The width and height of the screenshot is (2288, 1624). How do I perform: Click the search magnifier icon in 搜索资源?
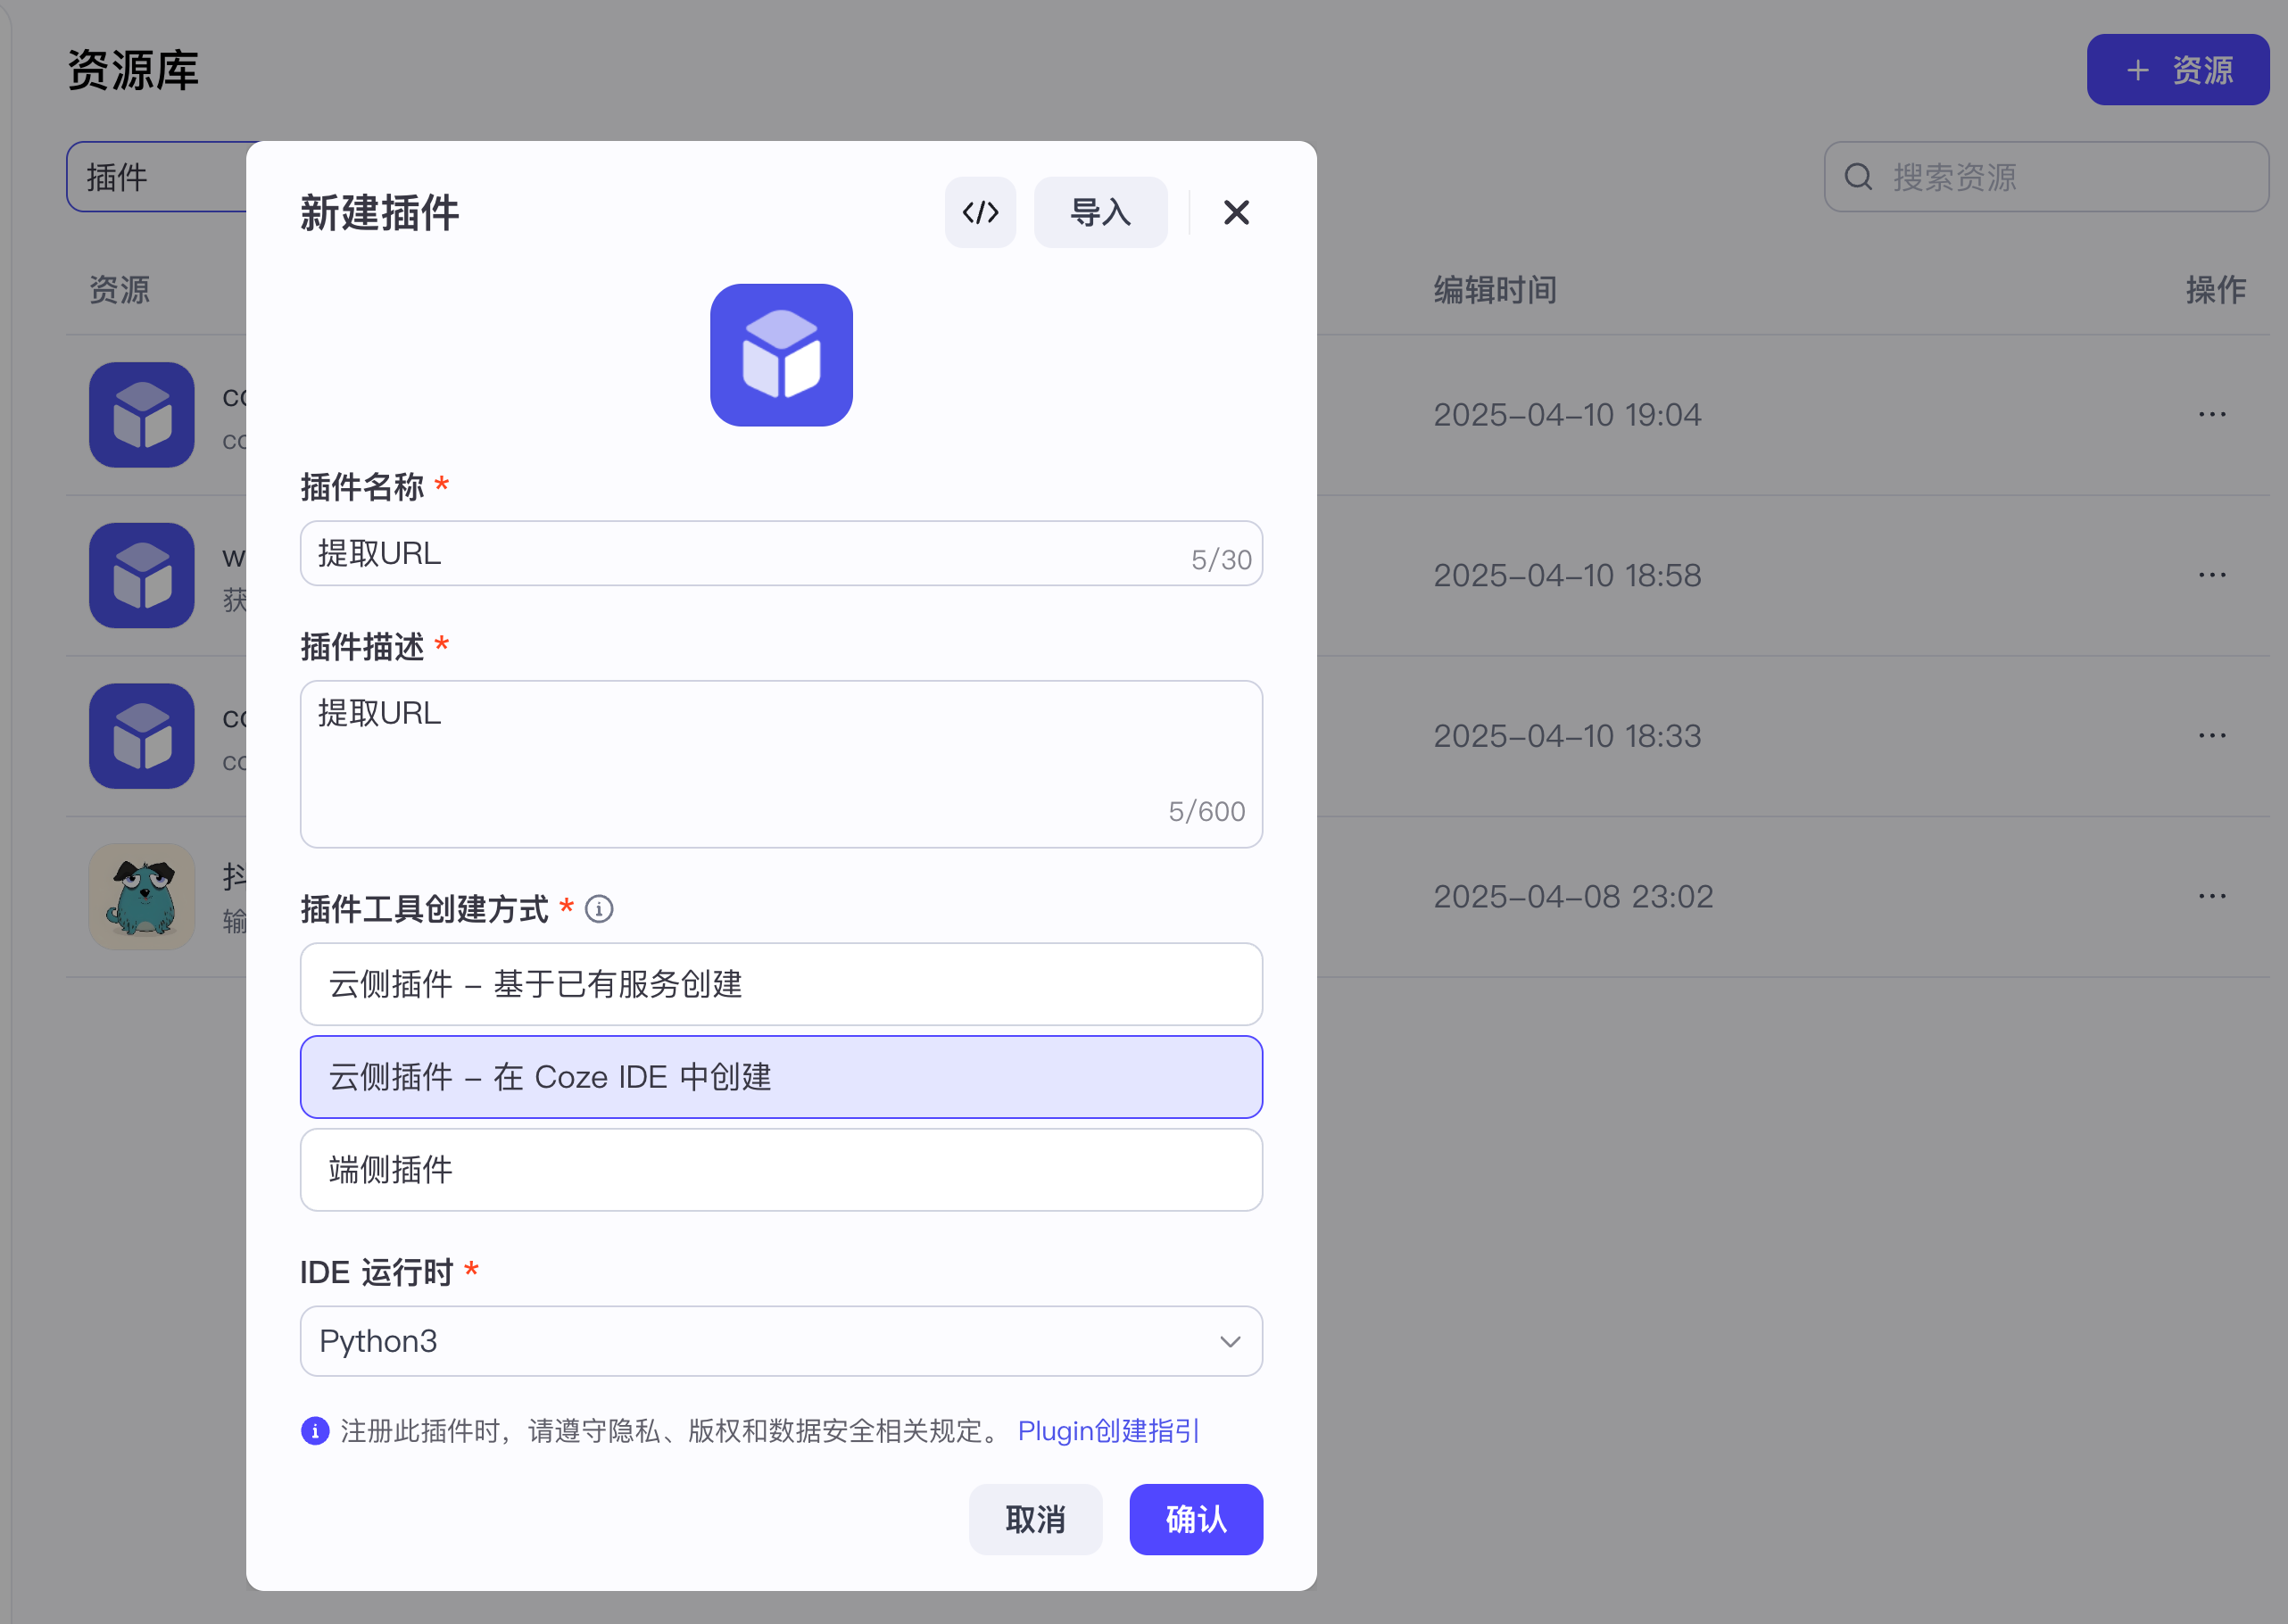pos(1858,176)
